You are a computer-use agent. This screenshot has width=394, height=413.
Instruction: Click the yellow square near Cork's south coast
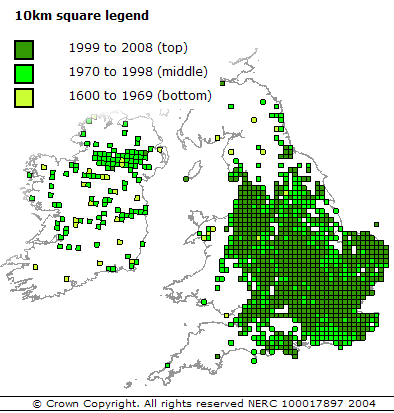[67, 278]
